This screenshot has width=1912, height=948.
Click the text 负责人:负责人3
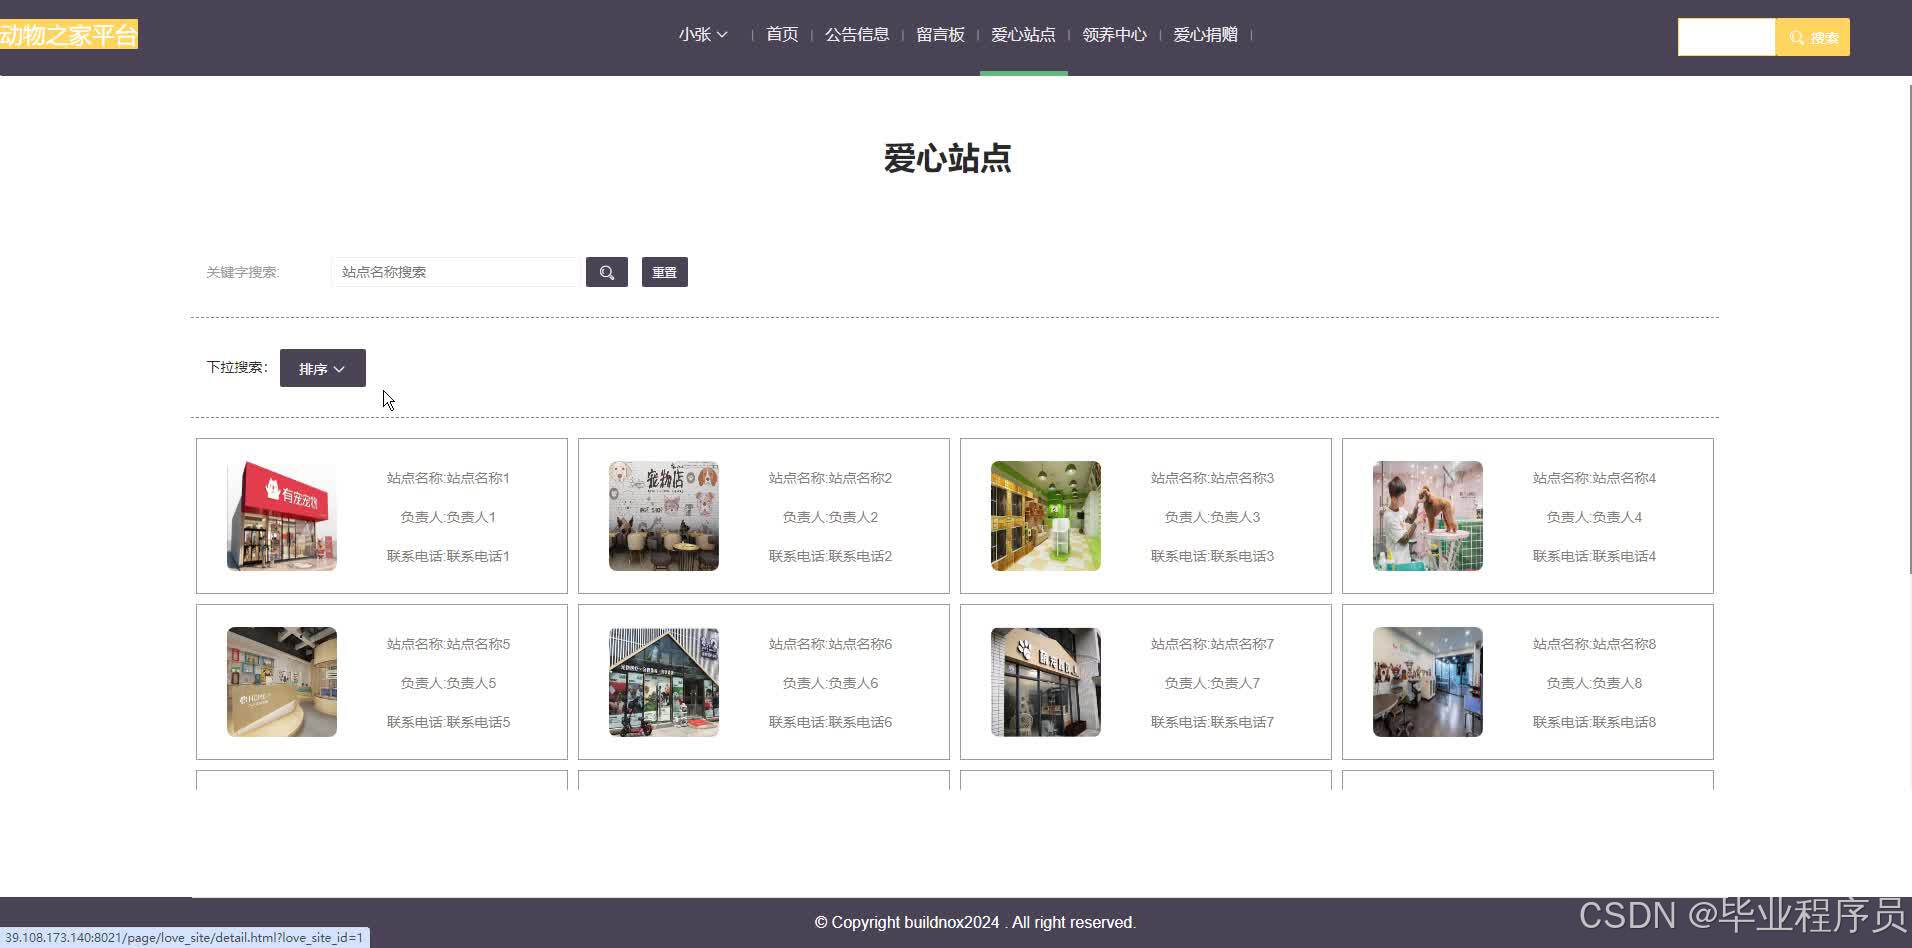(x=1212, y=517)
